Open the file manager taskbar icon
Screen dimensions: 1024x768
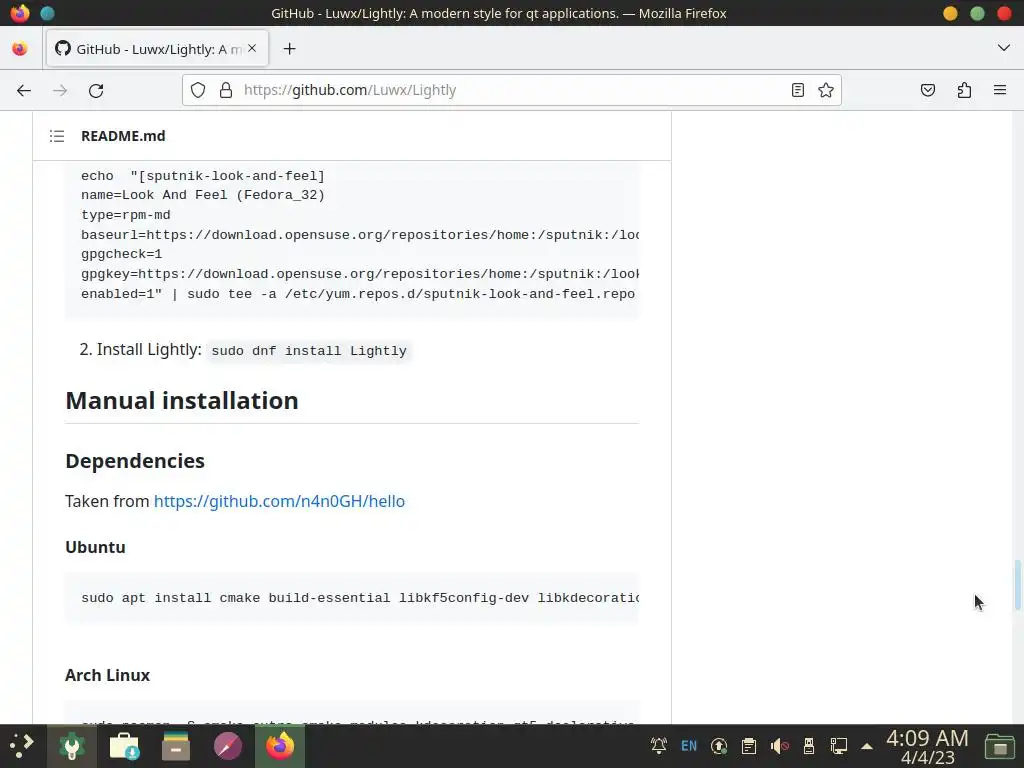coord(176,746)
